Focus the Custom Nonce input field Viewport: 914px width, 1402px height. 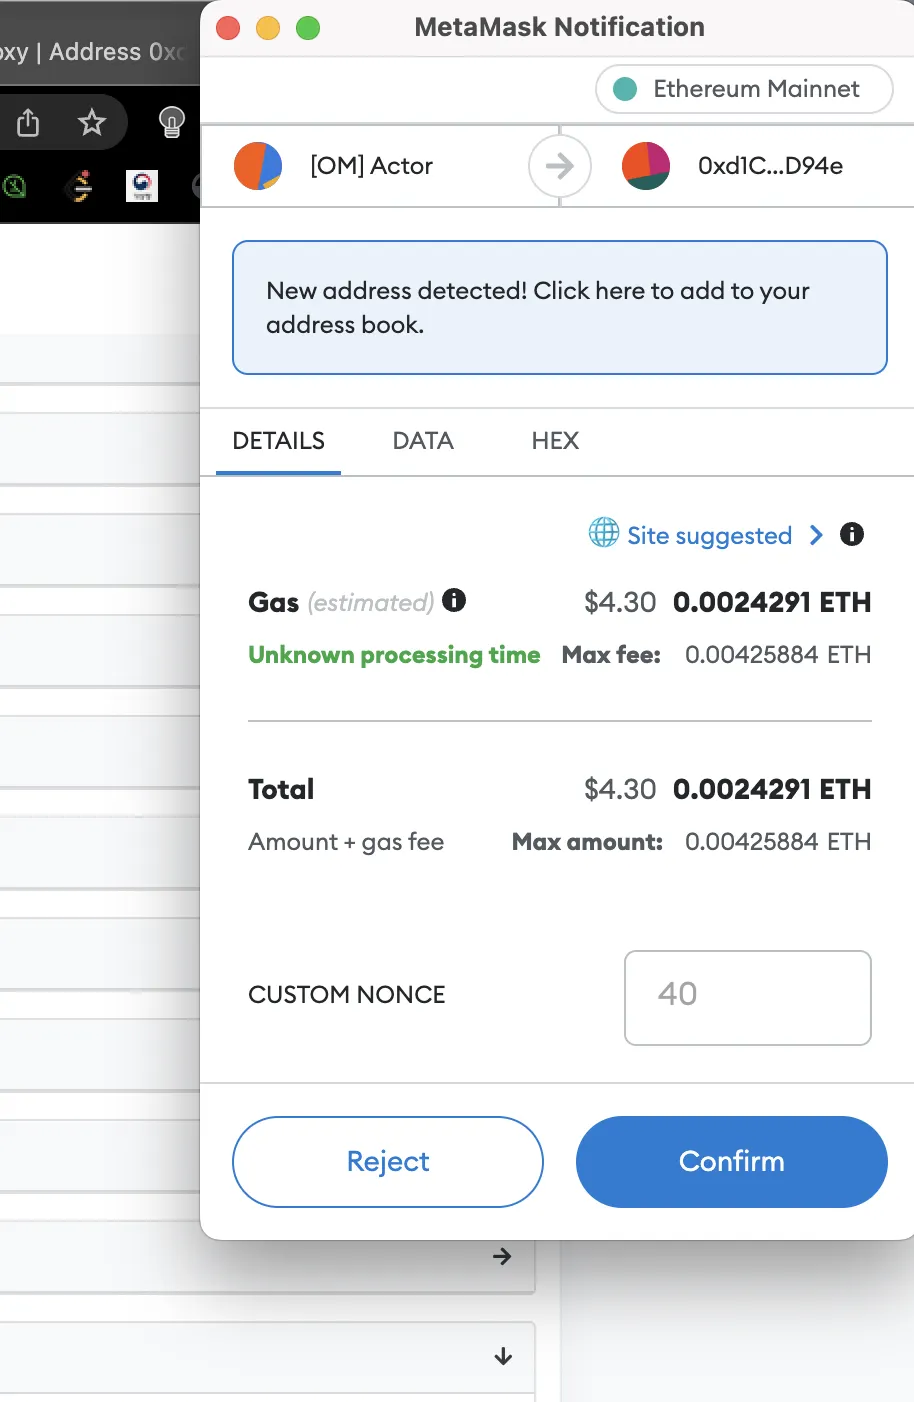pyautogui.click(x=748, y=997)
